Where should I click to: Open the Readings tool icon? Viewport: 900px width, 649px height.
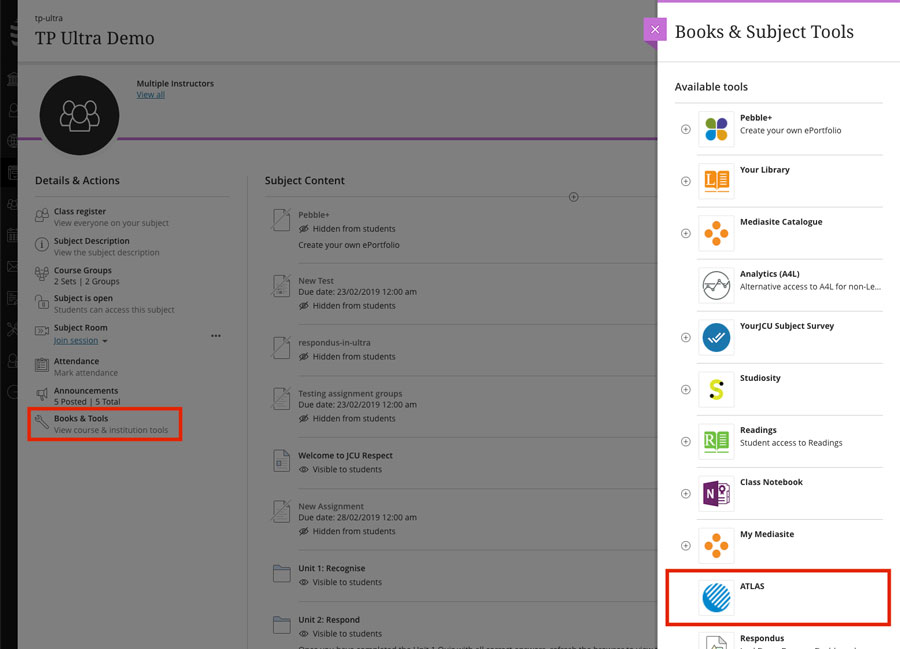click(716, 441)
